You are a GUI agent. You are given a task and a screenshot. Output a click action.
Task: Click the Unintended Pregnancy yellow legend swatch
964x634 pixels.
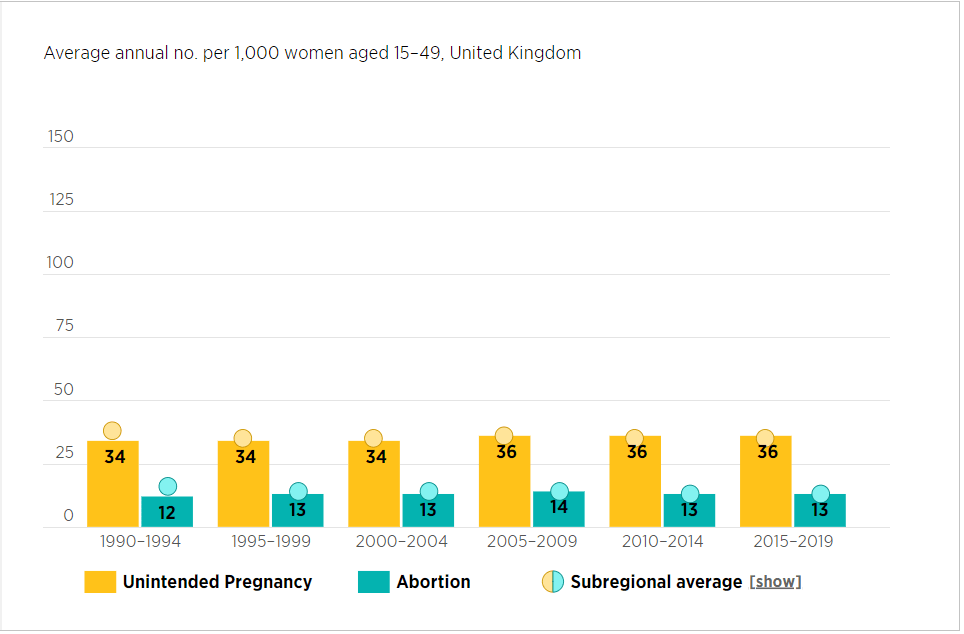coord(100,582)
